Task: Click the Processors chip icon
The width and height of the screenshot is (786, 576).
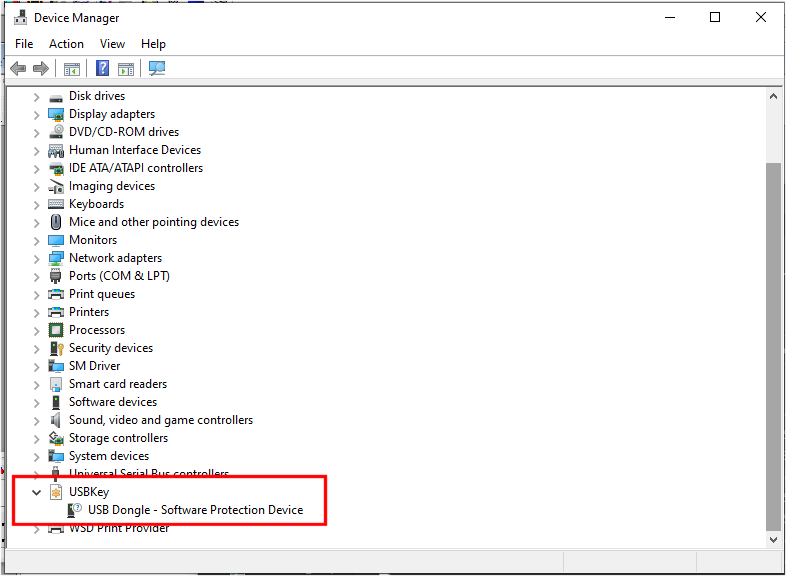Action: click(x=56, y=330)
